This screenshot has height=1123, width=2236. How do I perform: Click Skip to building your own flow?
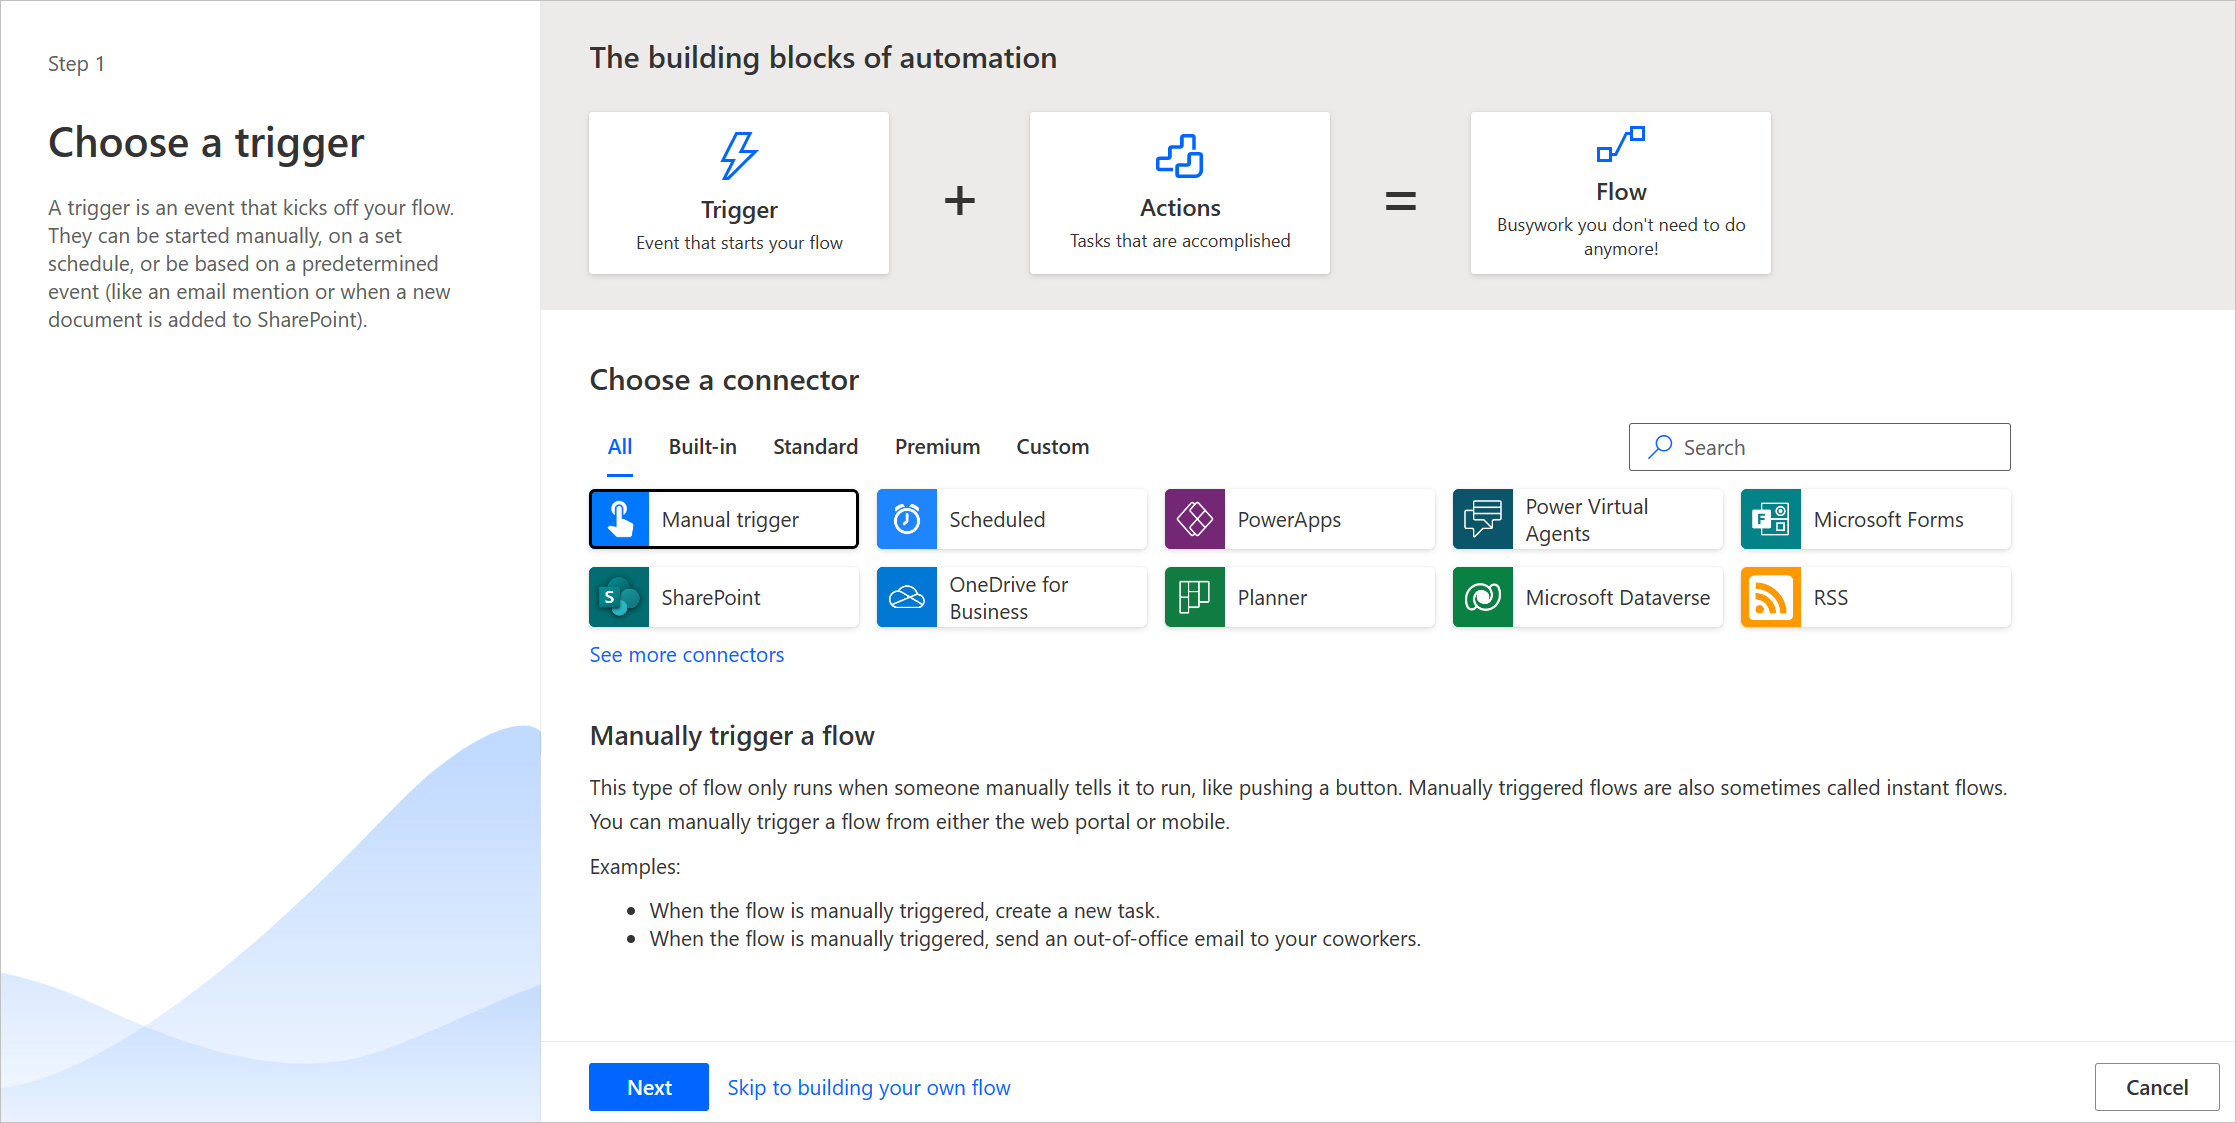tap(870, 1084)
